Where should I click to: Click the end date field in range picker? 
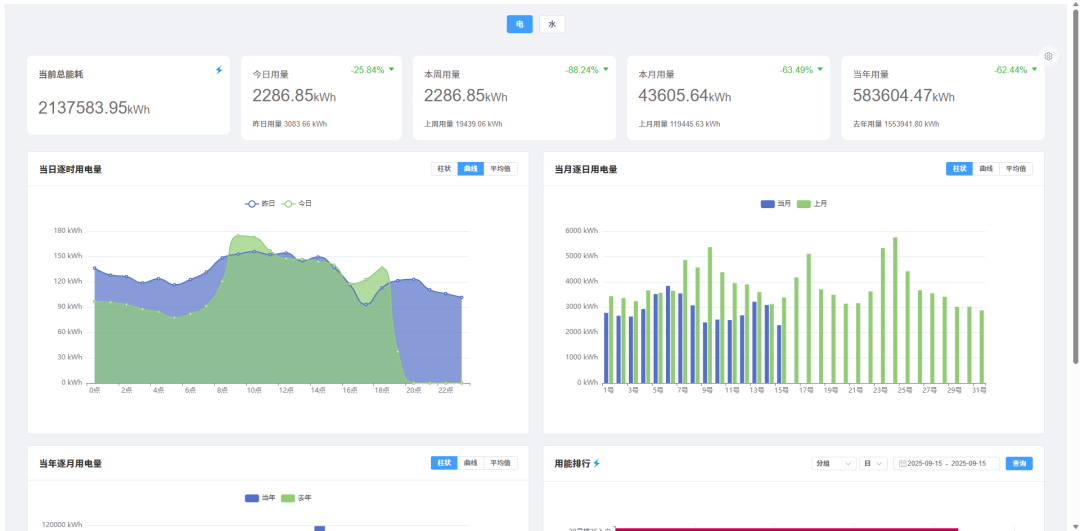pyautogui.click(x=968, y=464)
